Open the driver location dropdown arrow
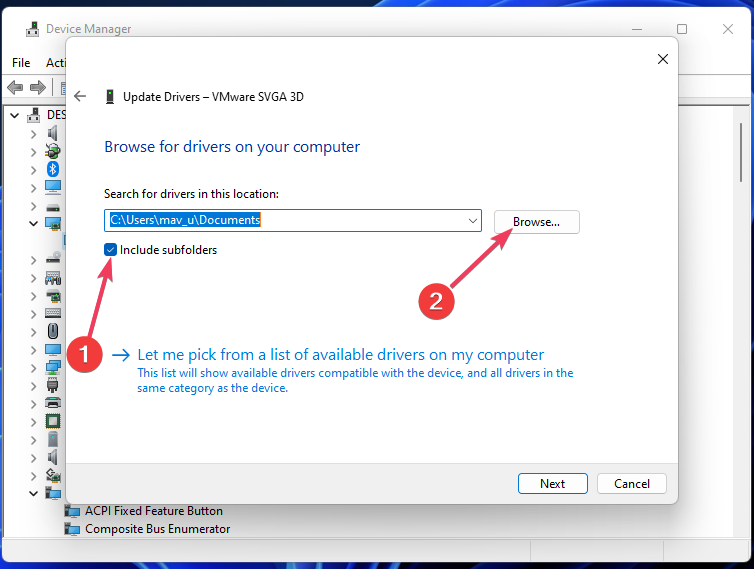 click(x=473, y=220)
